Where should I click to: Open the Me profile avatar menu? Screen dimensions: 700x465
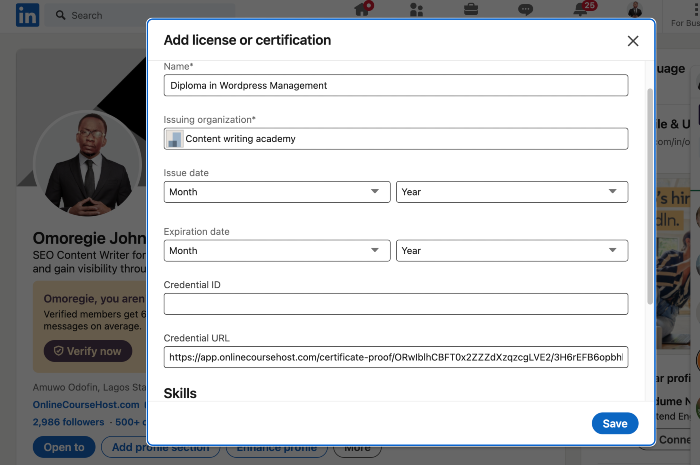(634, 9)
